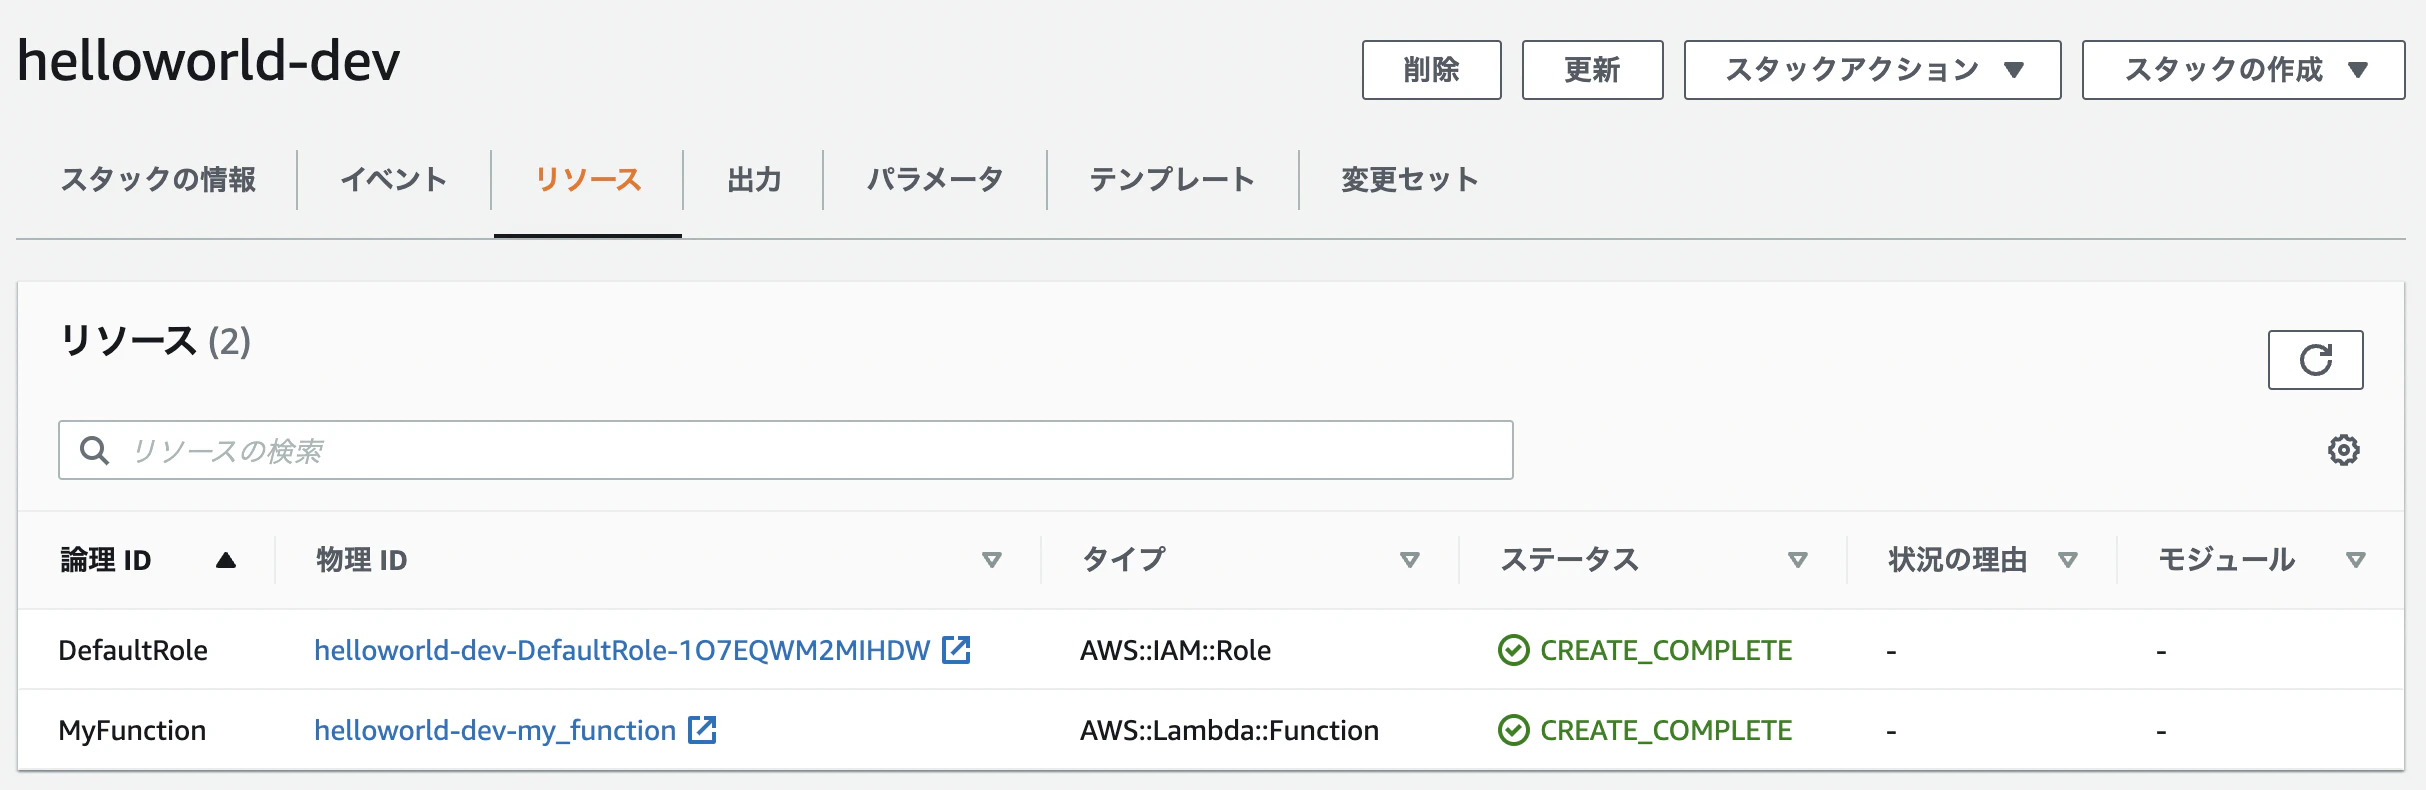Switch to the イベント tab

(x=394, y=180)
